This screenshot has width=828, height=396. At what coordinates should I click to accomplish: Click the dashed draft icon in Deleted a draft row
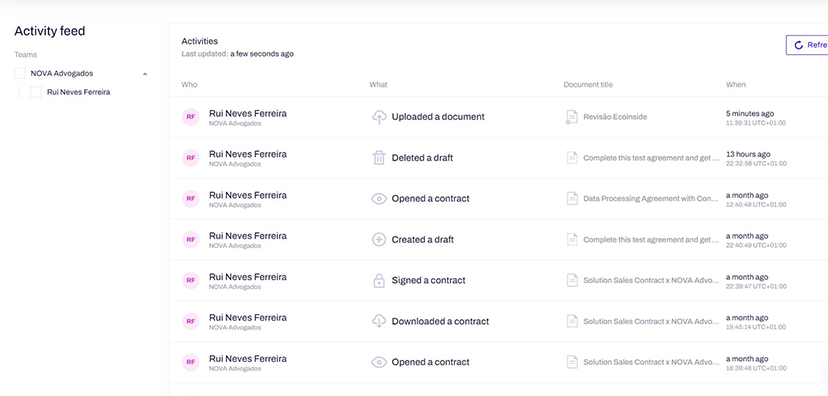pos(572,158)
